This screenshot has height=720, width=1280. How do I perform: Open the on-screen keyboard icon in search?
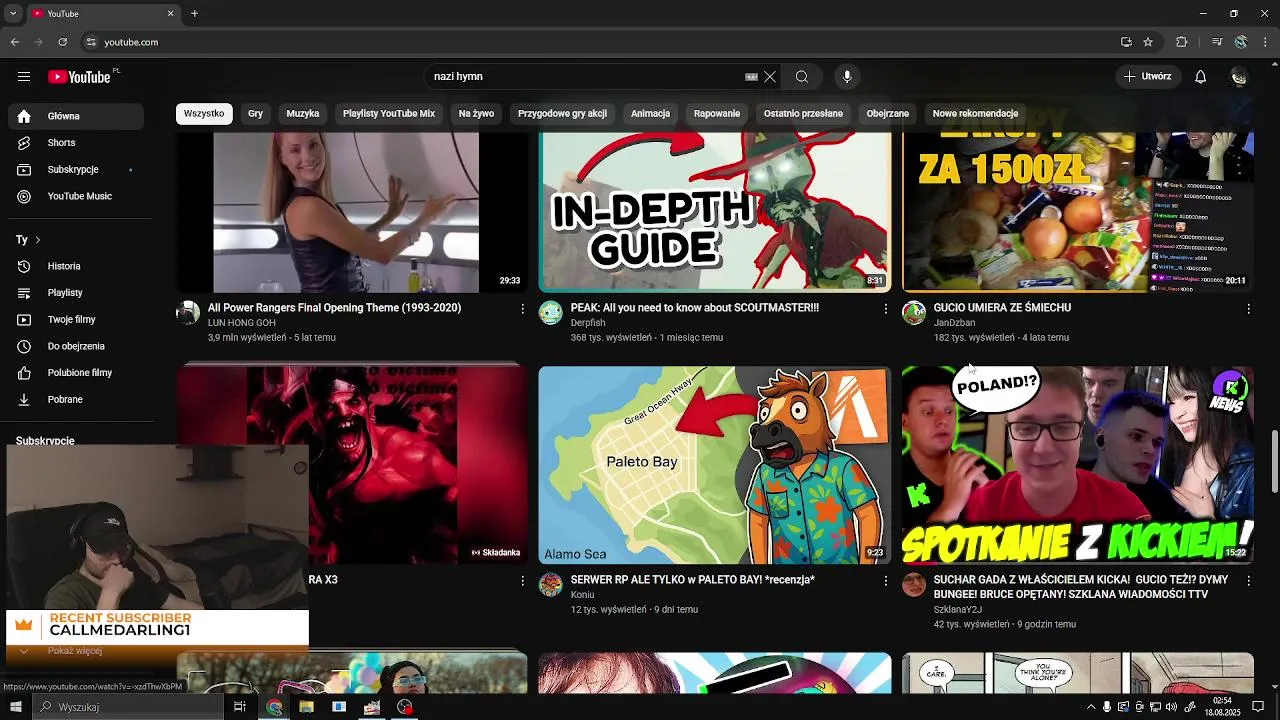[x=751, y=77]
